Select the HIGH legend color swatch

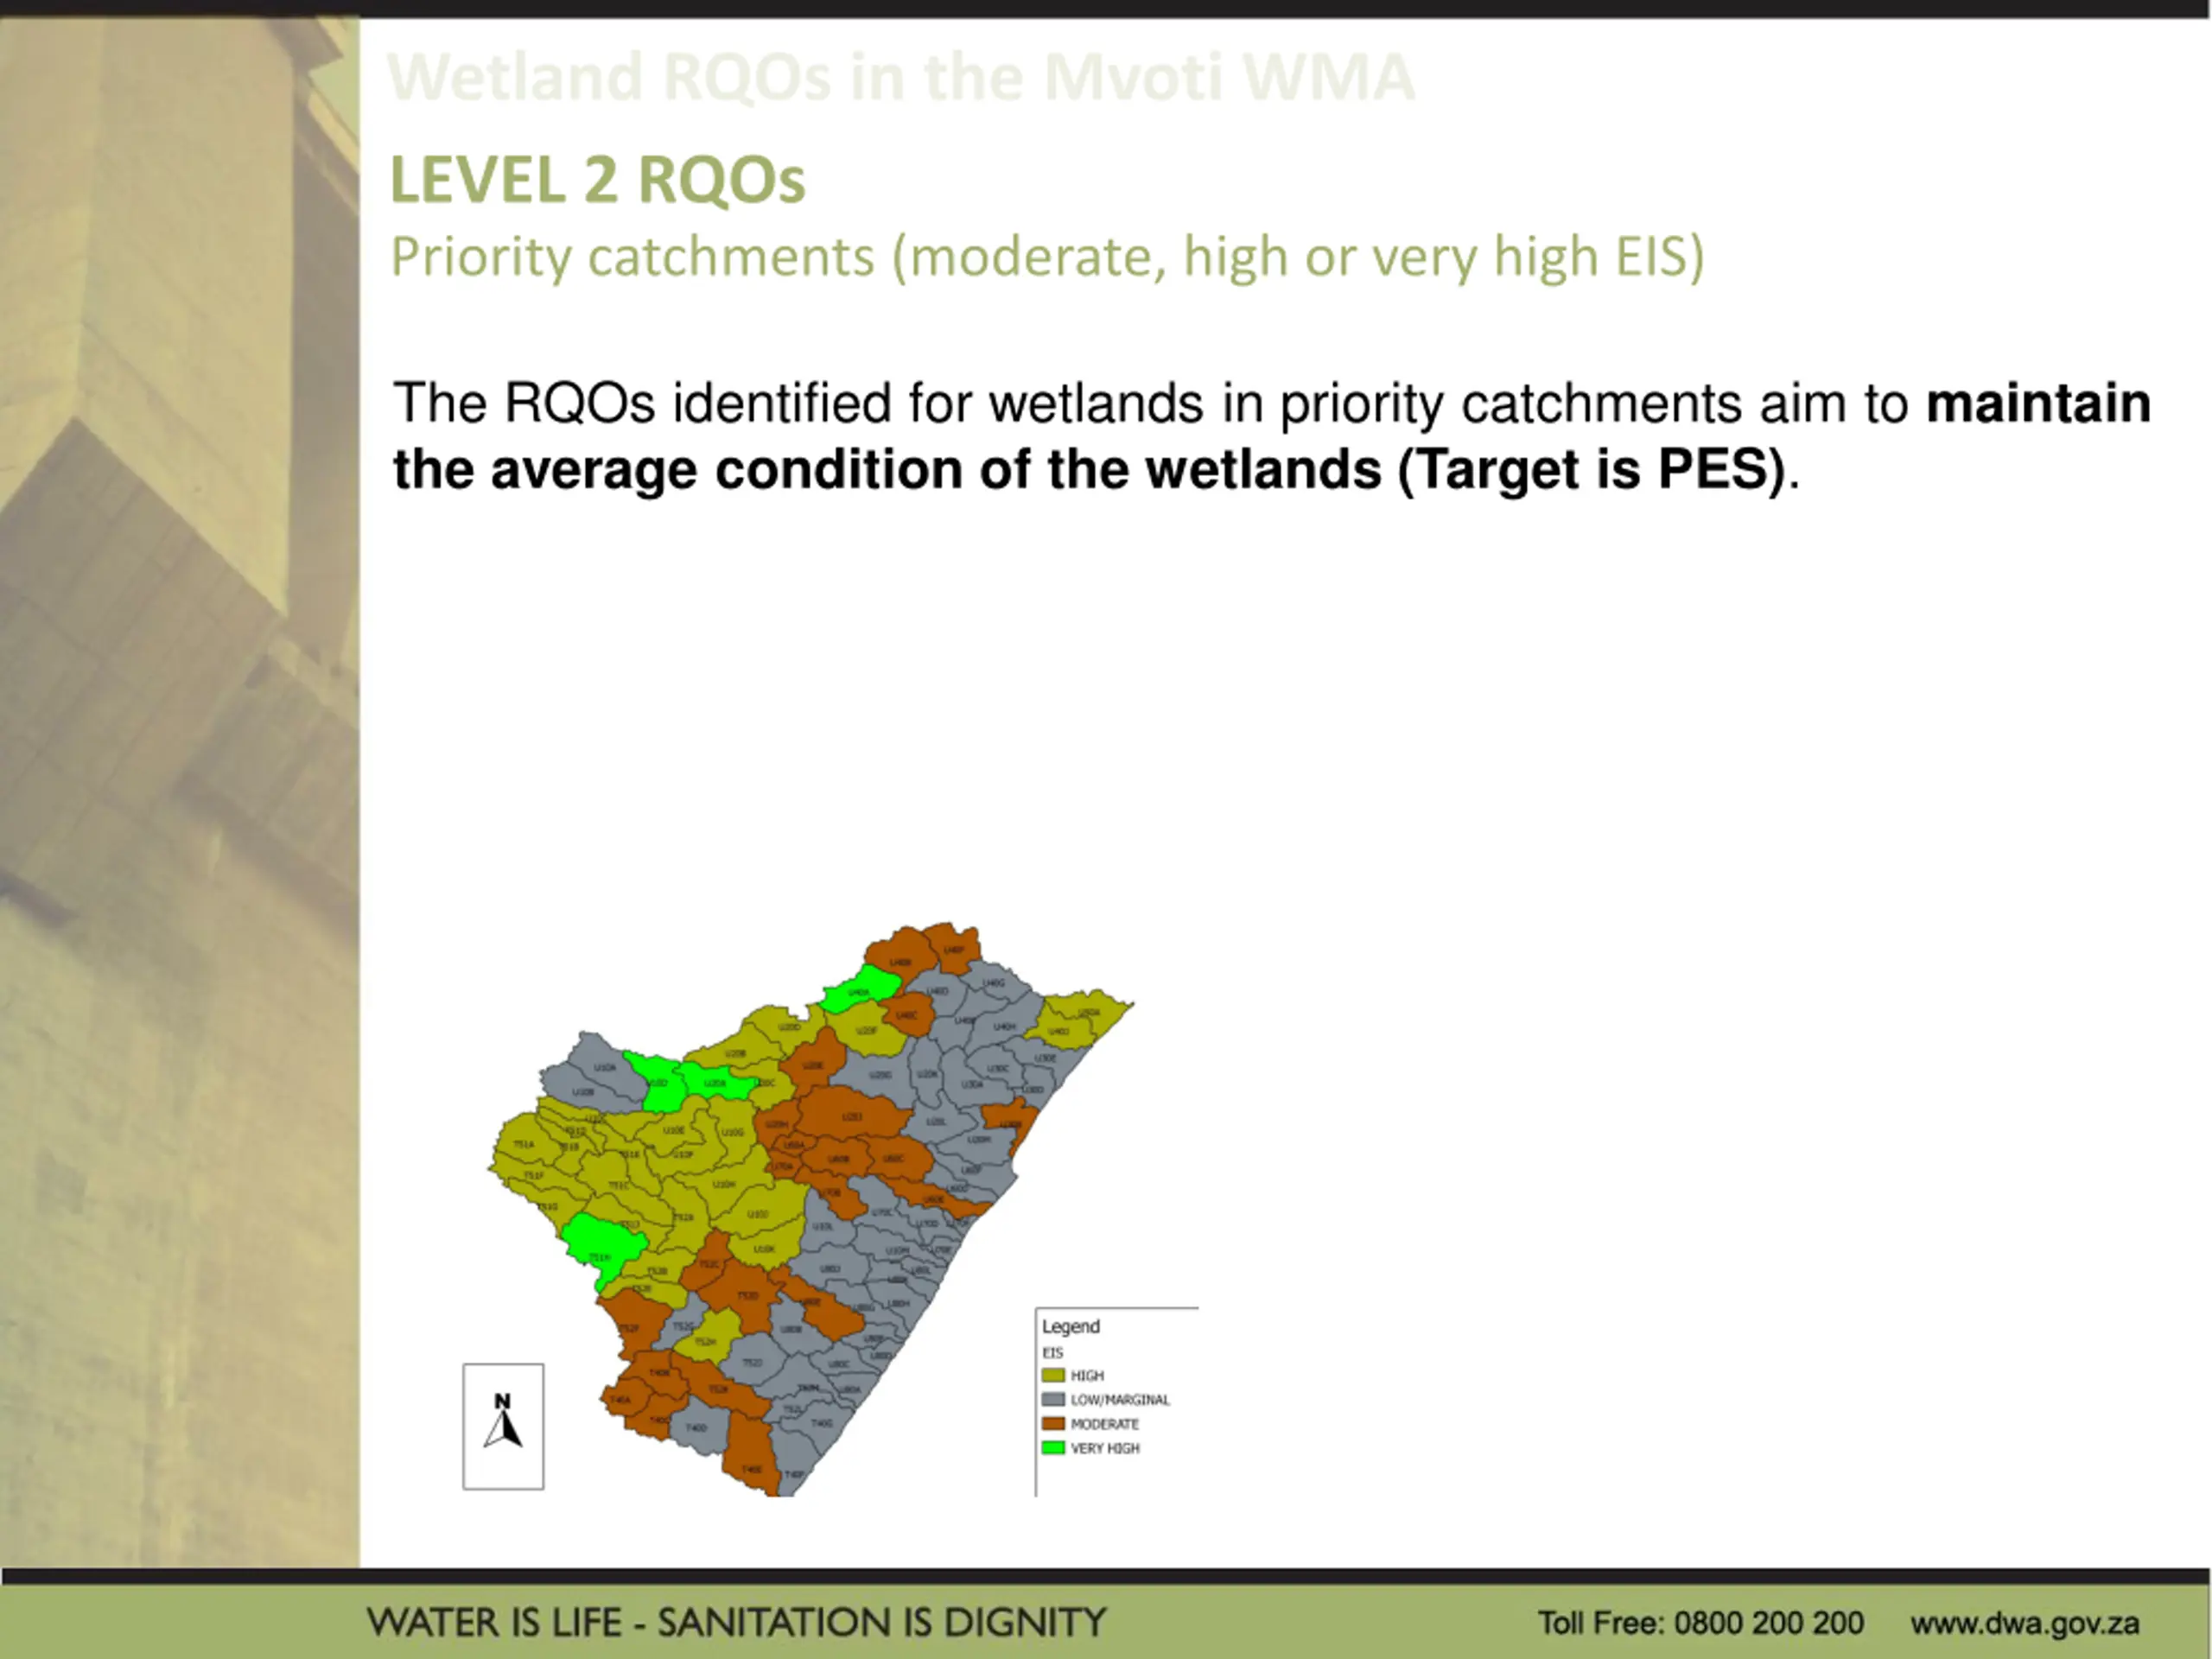(x=1052, y=1375)
